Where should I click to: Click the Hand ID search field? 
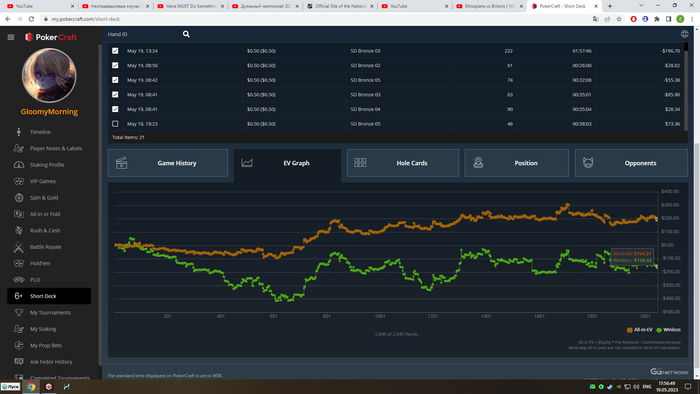click(143, 34)
